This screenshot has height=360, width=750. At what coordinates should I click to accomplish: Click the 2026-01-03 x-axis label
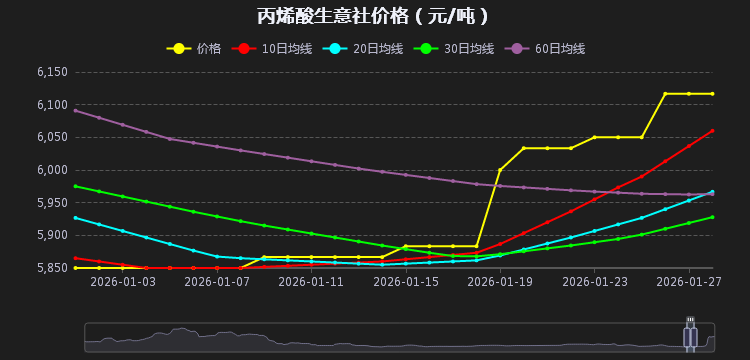(123, 282)
